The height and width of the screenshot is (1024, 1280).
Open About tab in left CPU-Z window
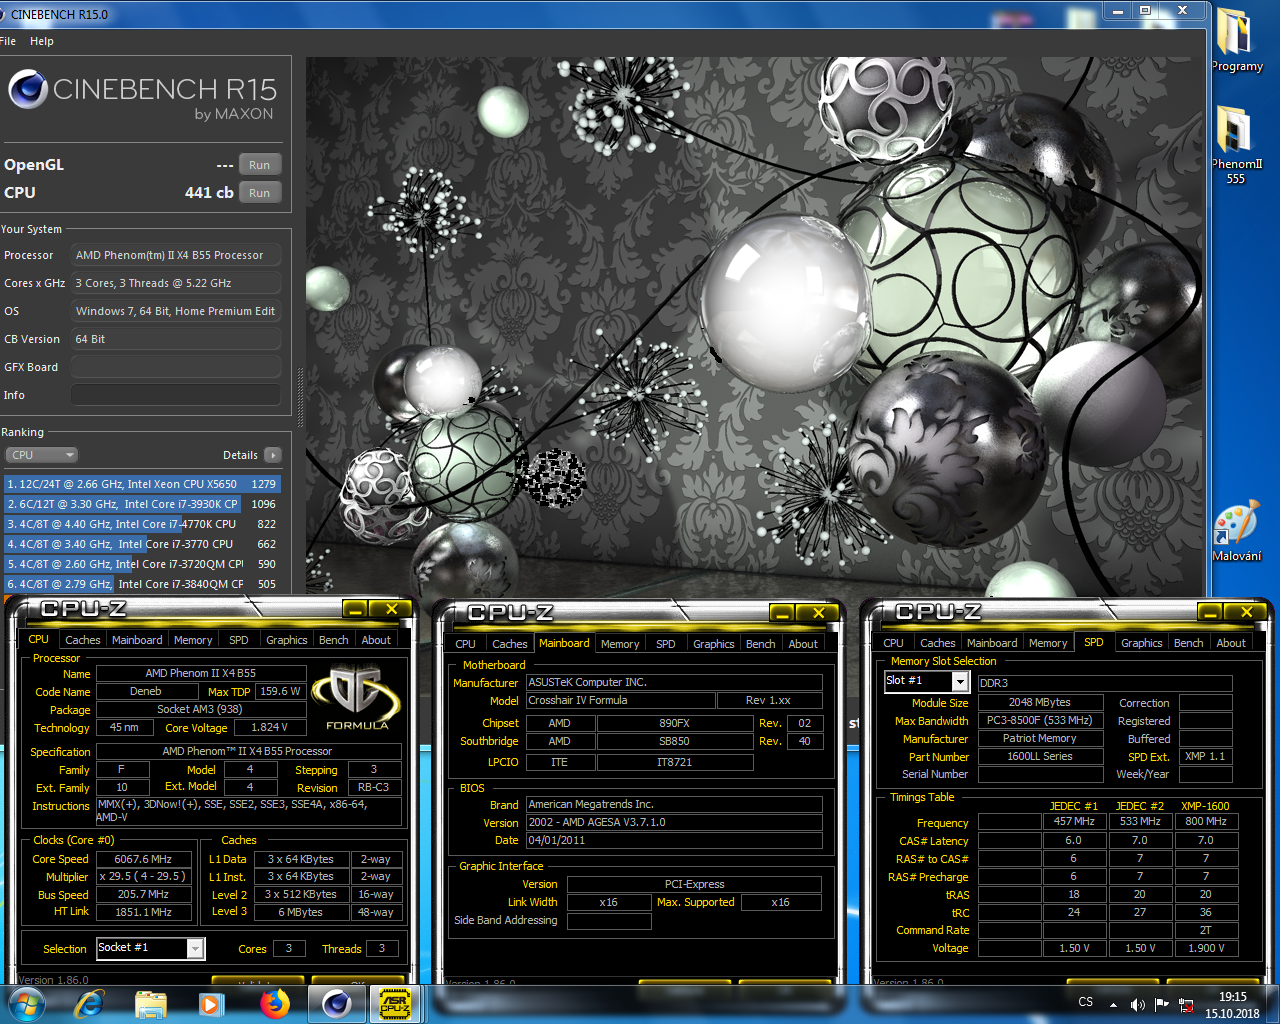coord(376,640)
